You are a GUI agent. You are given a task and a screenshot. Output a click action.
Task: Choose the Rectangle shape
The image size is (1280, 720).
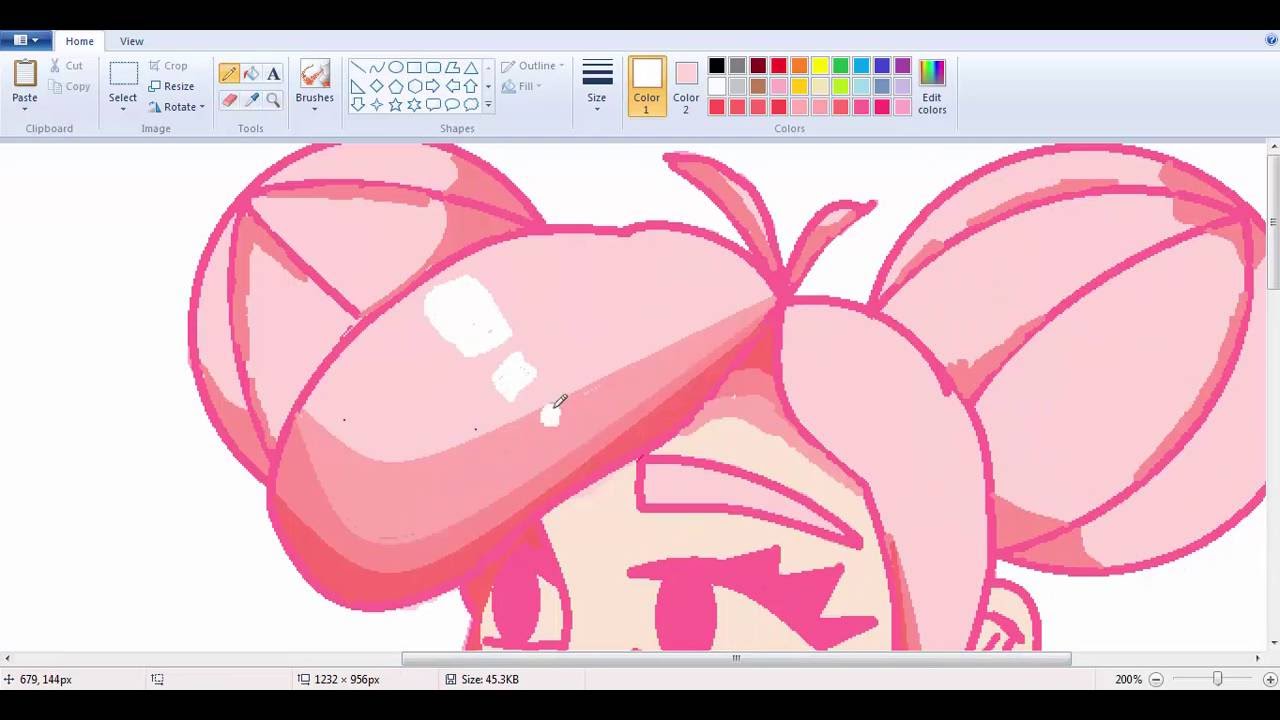(x=414, y=68)
